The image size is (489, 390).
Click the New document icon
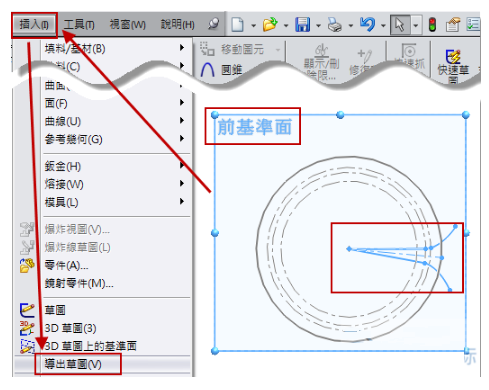pos(237,25)
